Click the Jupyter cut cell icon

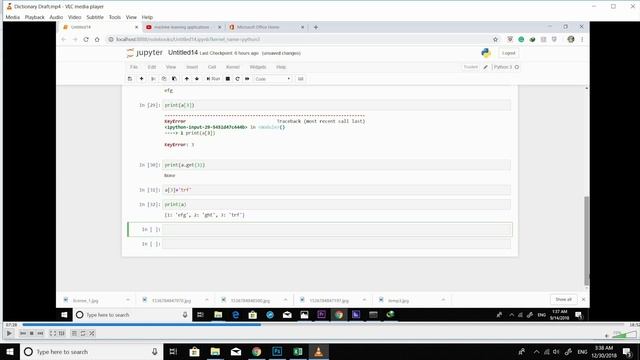point(153,79)
